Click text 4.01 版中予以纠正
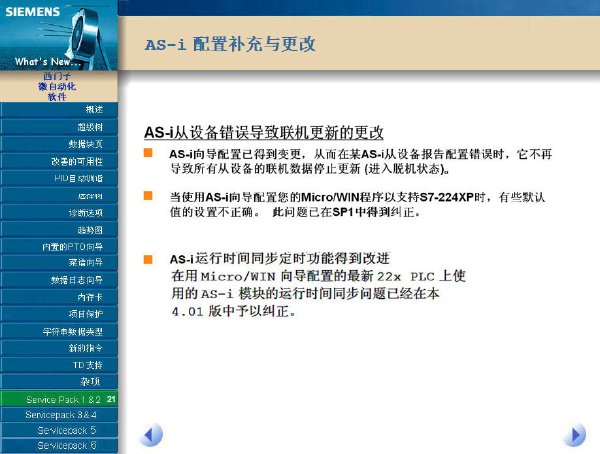Image resolution: width=600 pixels, height=454 pixels. [x=233, y=311]
